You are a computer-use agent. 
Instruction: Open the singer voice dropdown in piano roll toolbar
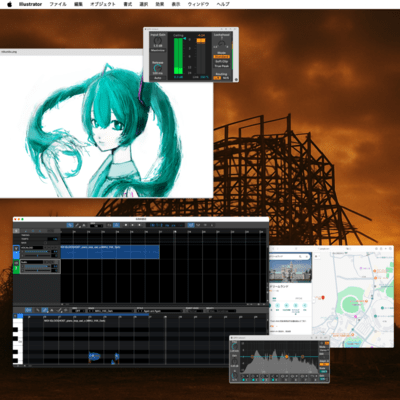click(x=110, y=311)
